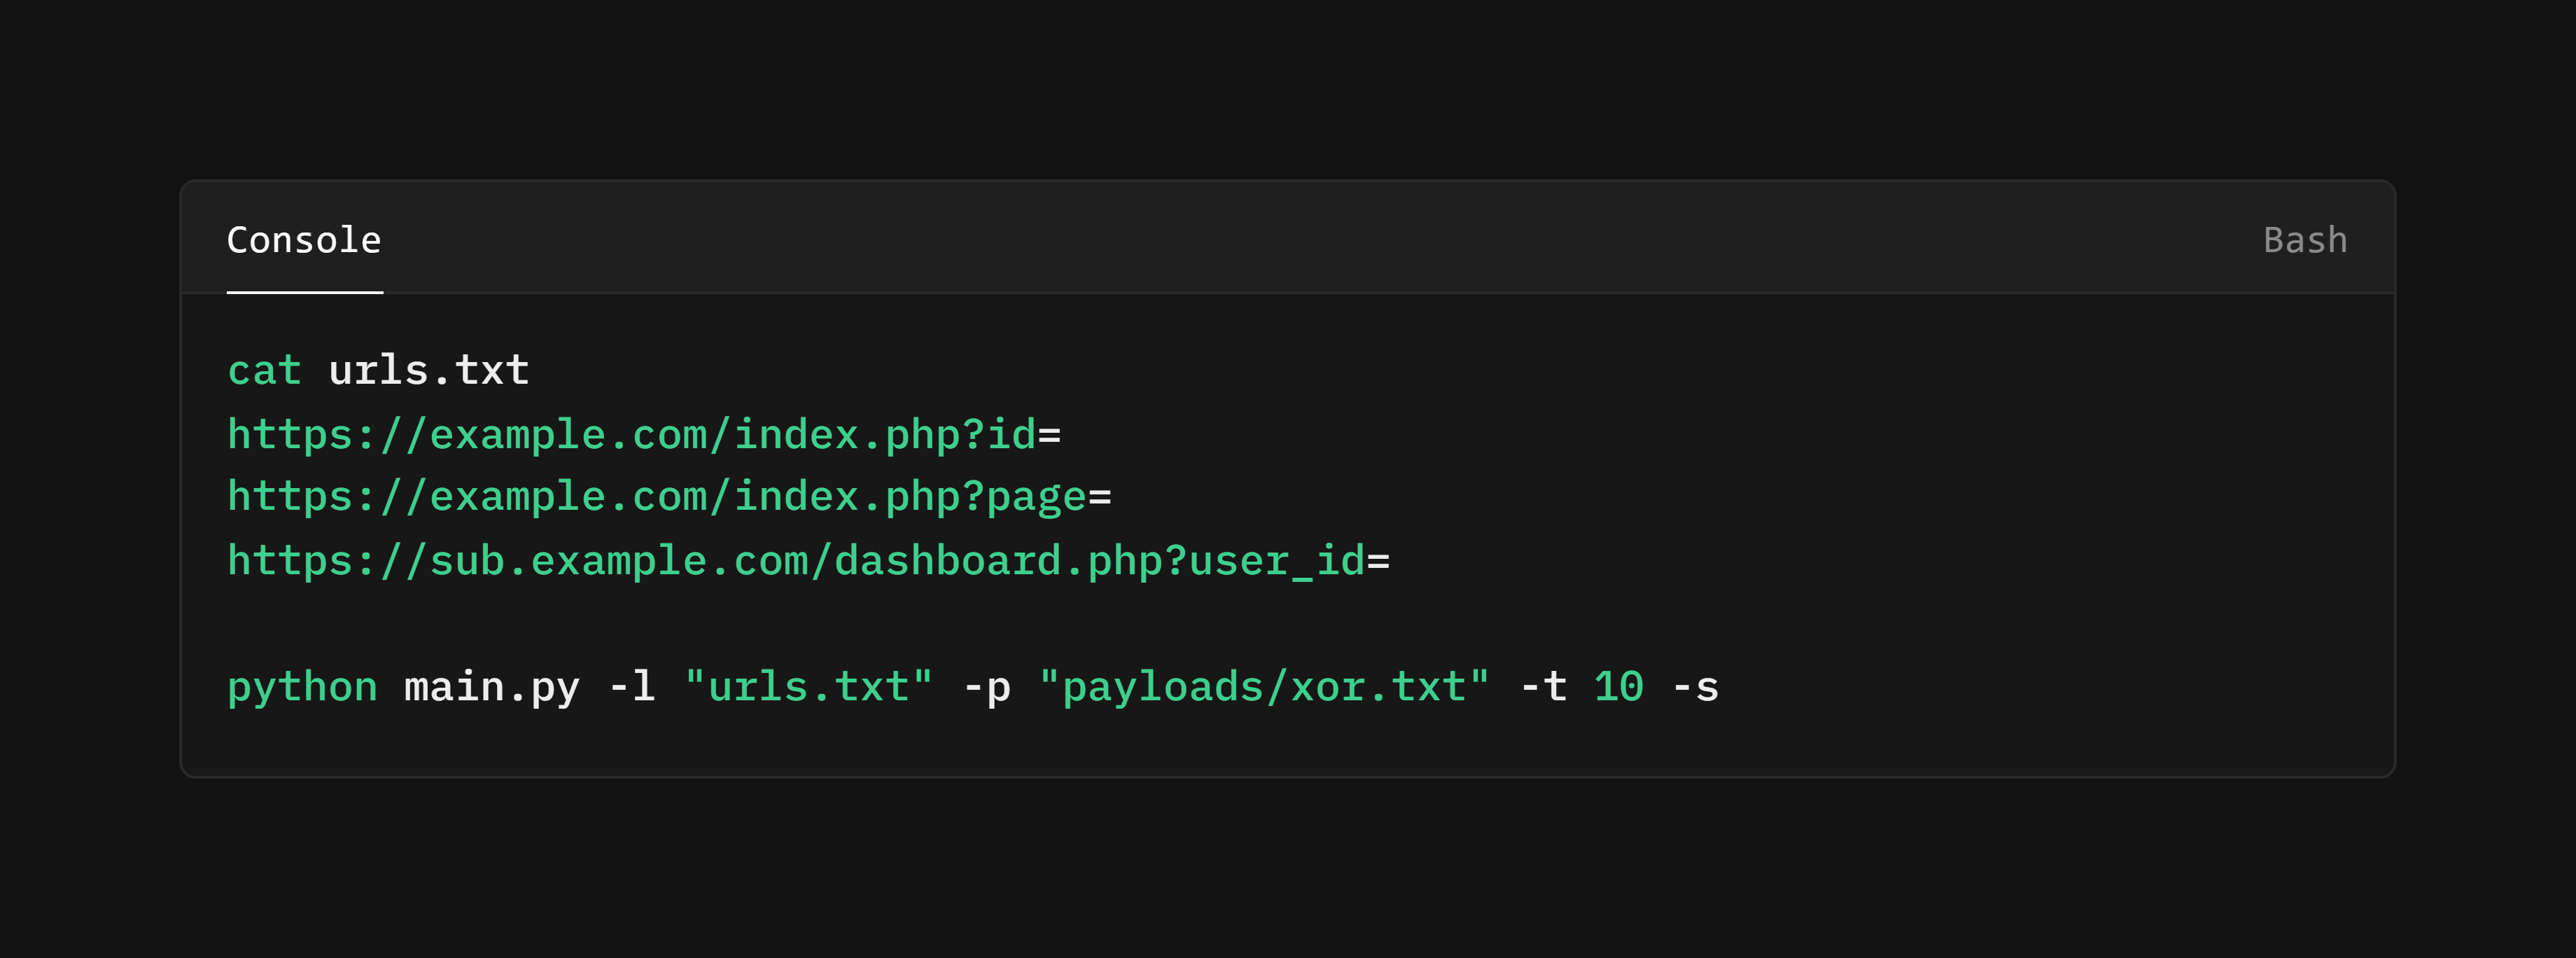Screen dimensions: 2576x958
Task: Click the number 10 thread value
Action: 1619,688
